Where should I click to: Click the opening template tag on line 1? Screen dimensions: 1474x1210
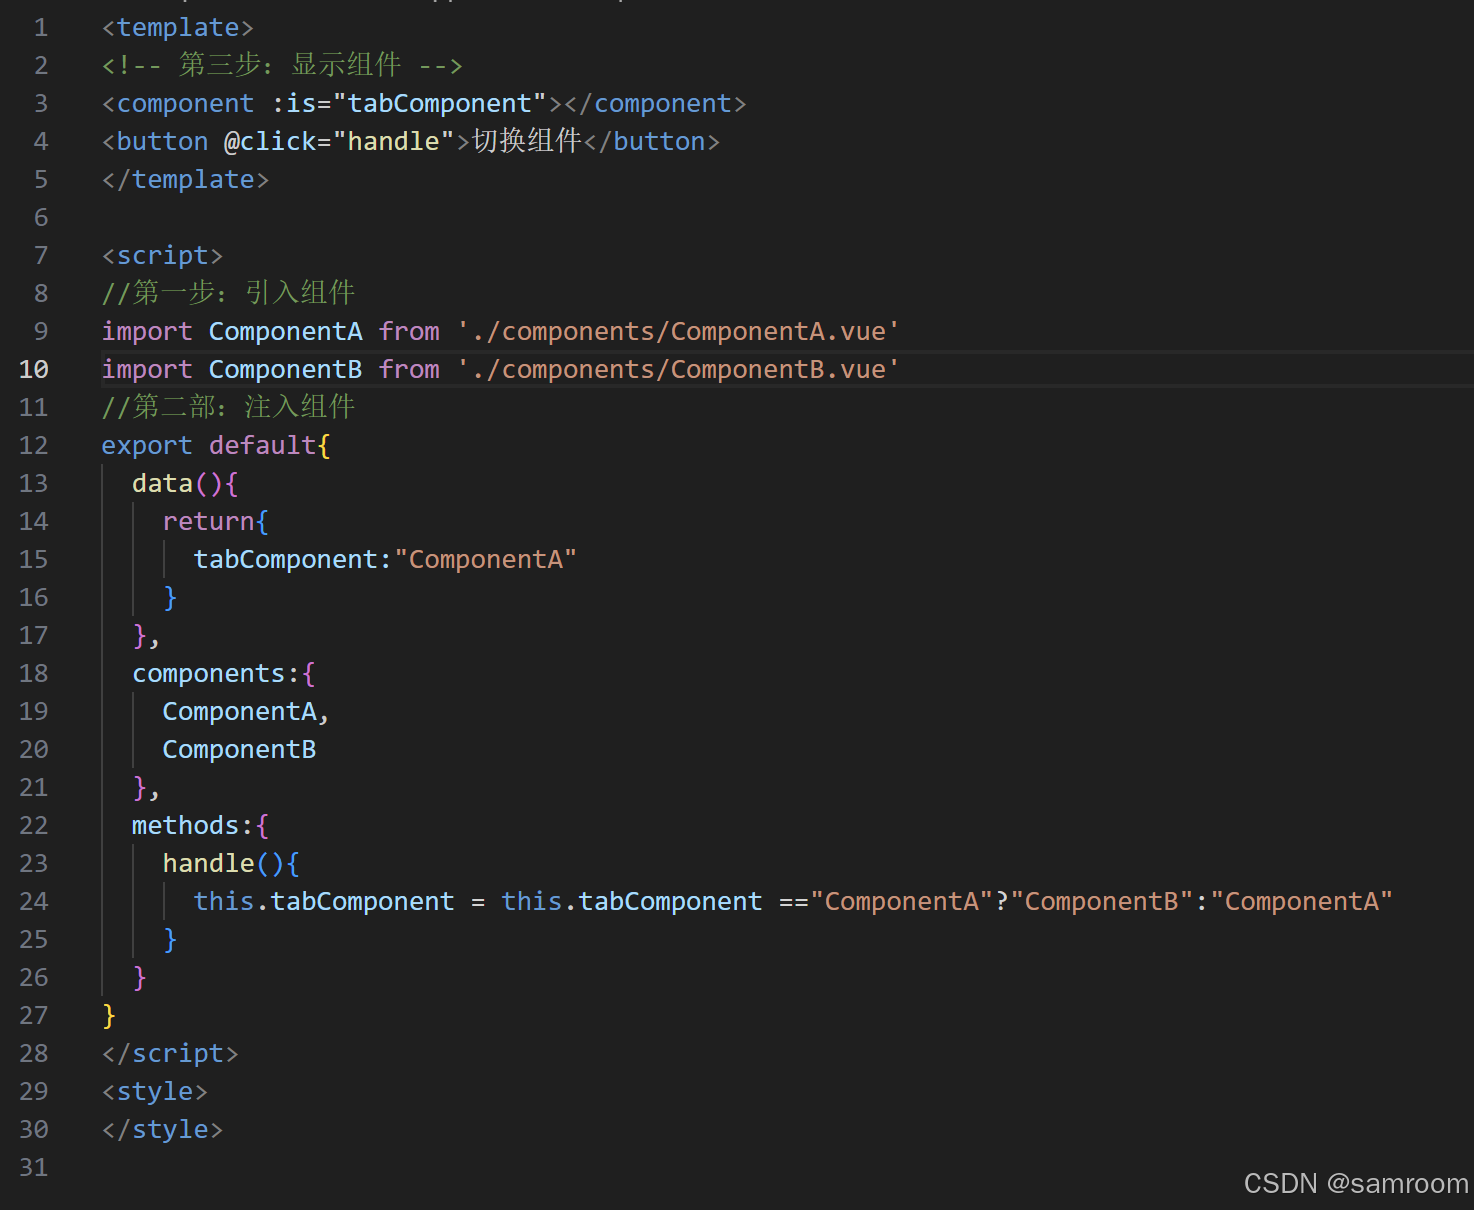pos(177,28)
